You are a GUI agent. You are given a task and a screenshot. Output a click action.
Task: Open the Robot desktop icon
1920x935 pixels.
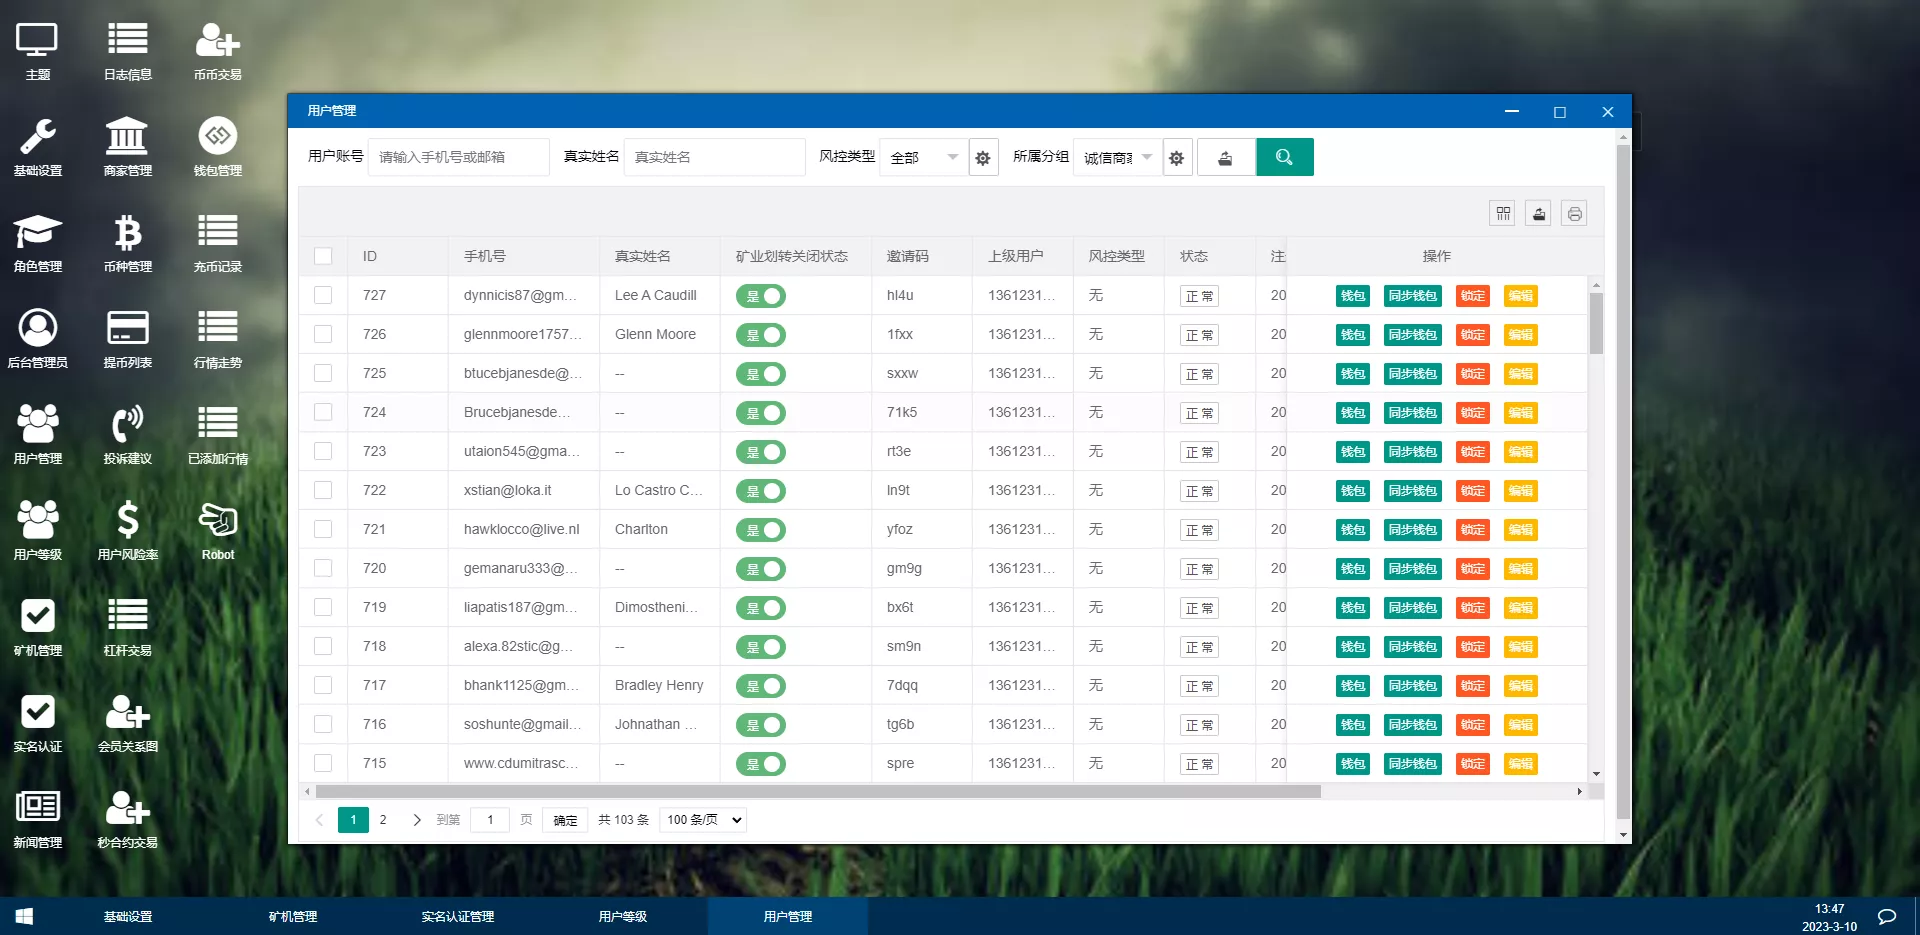pos(217,530)
